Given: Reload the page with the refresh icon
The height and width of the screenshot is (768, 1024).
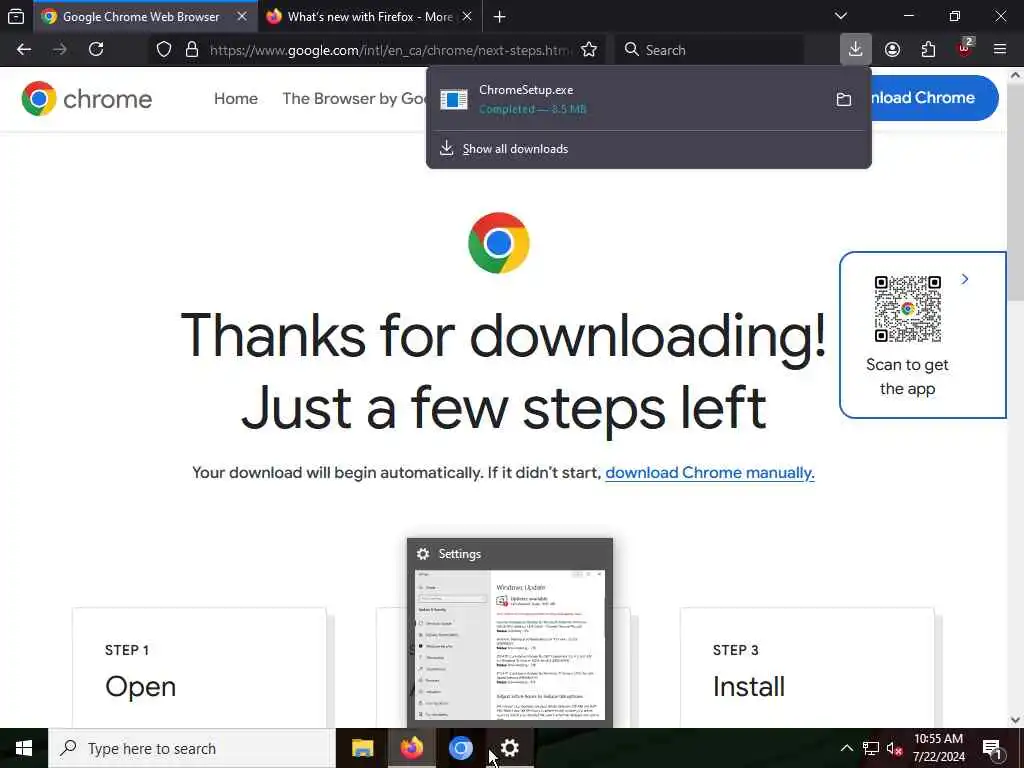Looking at the screenshot, I should coord(96,50).
